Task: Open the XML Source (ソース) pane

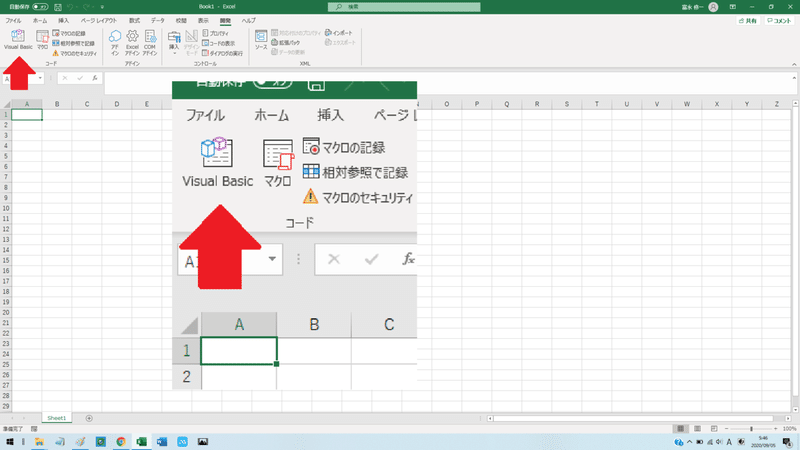Action: [x=261, y=40]
